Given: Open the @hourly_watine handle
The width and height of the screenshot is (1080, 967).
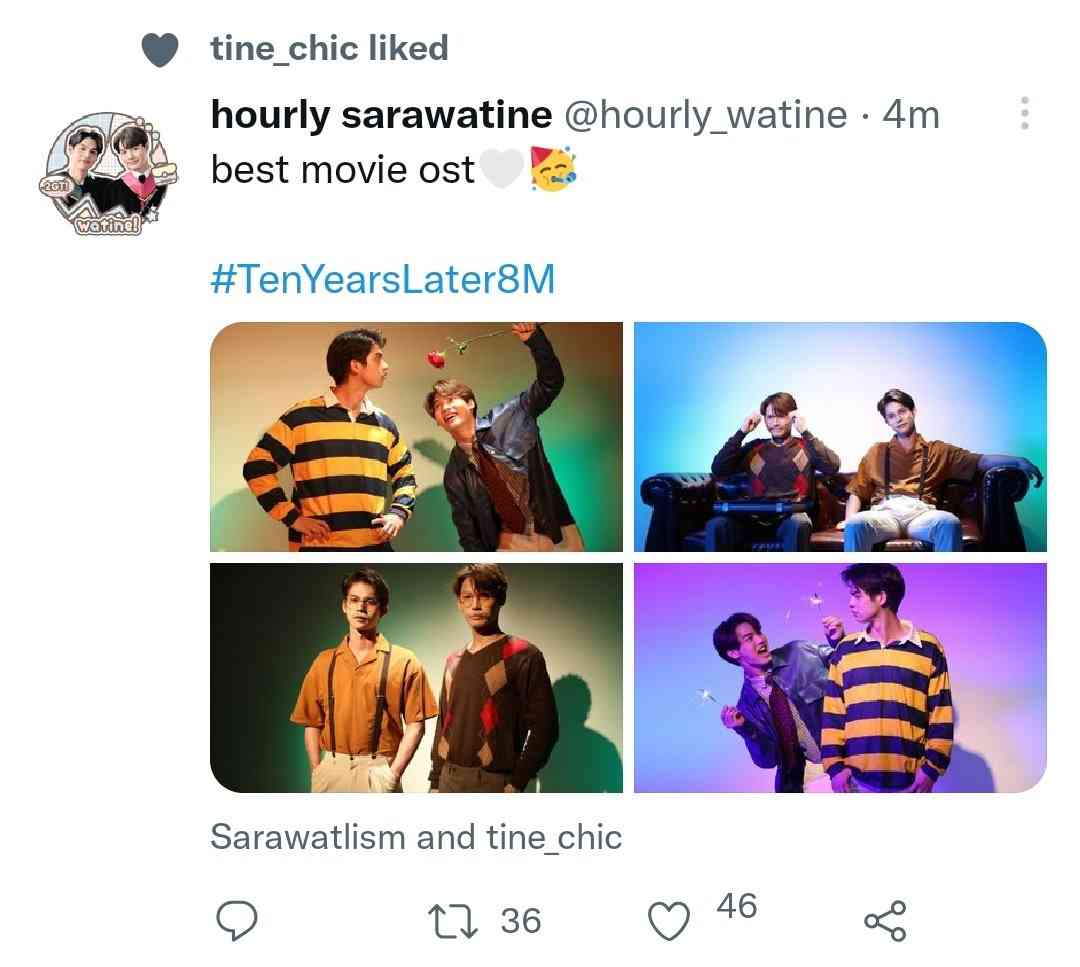Looking at the screenshot, I should (705, 114).
